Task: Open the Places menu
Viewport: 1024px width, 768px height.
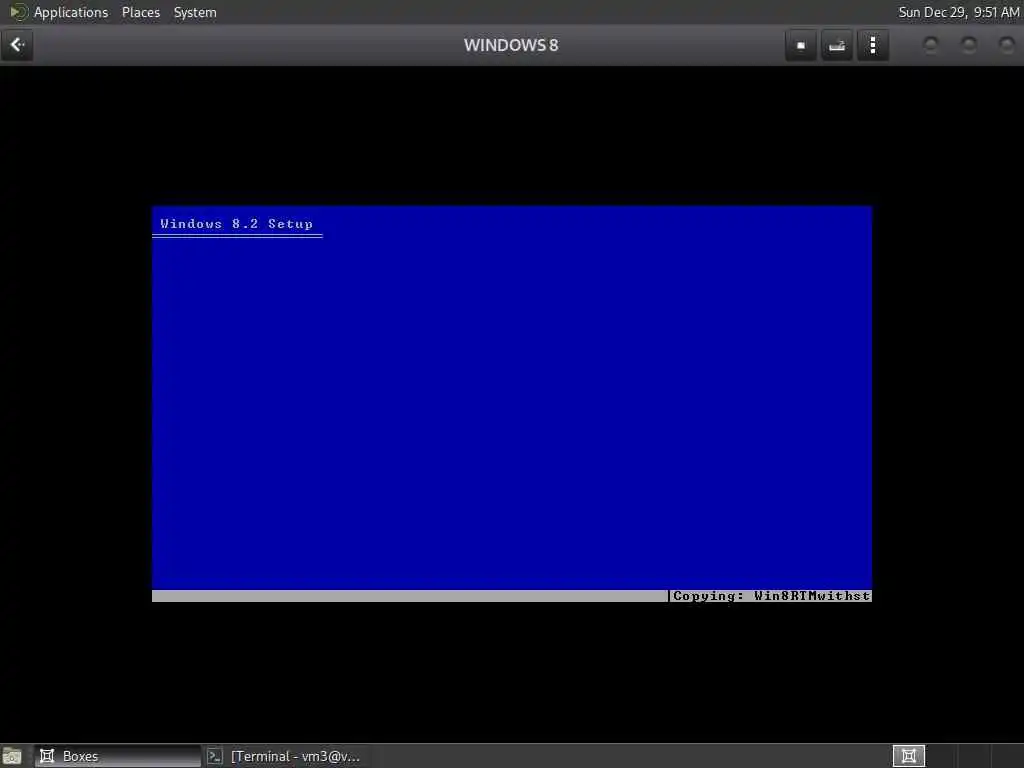Action: pyautogui.click(x=140, y=12)
